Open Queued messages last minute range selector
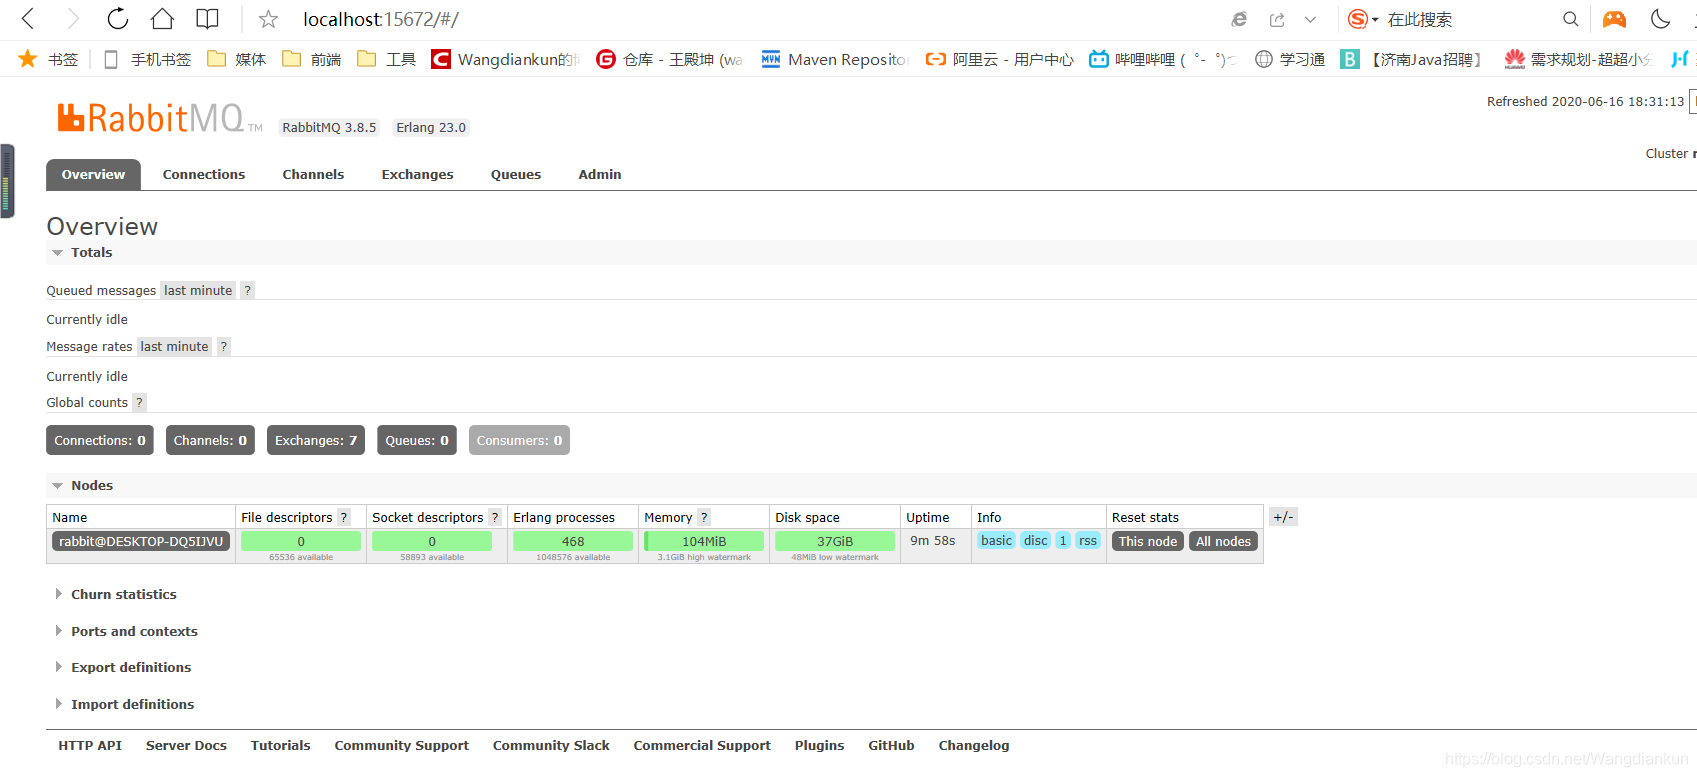1697x777 pixels. point(198,290)
